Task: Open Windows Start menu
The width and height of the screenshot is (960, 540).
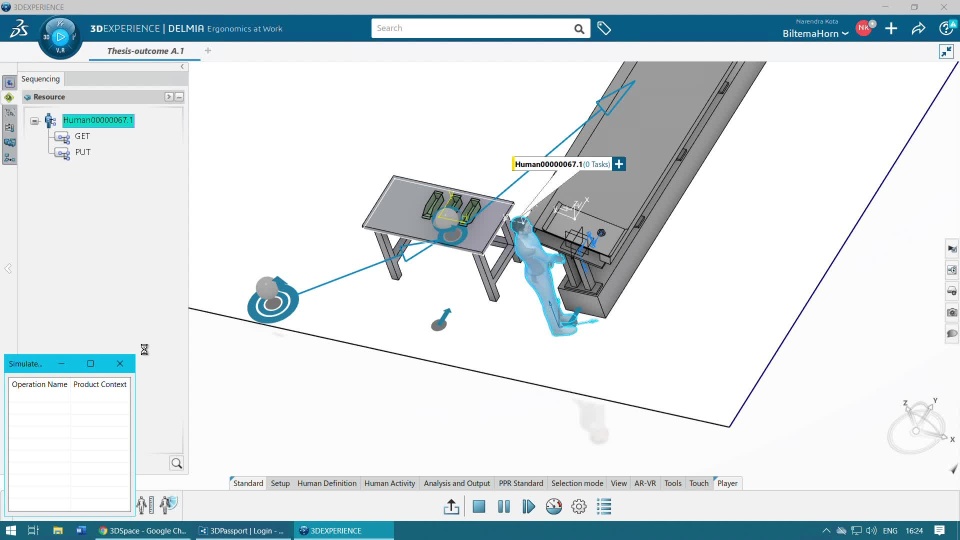Action: [x=10, y=531]
